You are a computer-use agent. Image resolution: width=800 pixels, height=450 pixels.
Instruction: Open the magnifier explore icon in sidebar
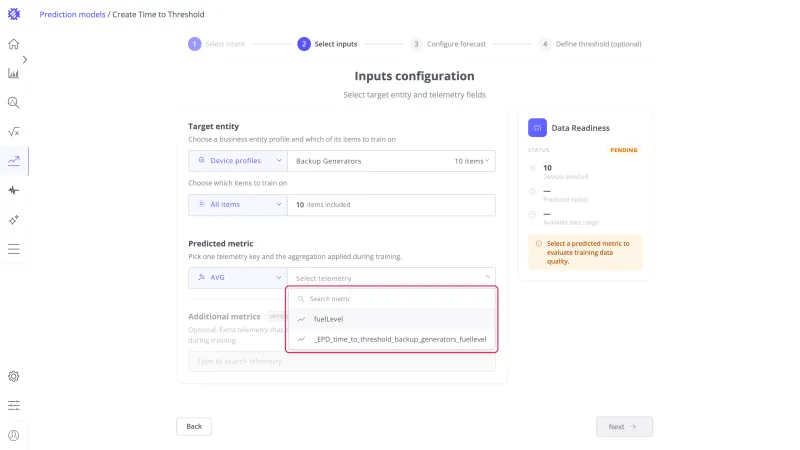pyautogui.click(x=14, y=103)
